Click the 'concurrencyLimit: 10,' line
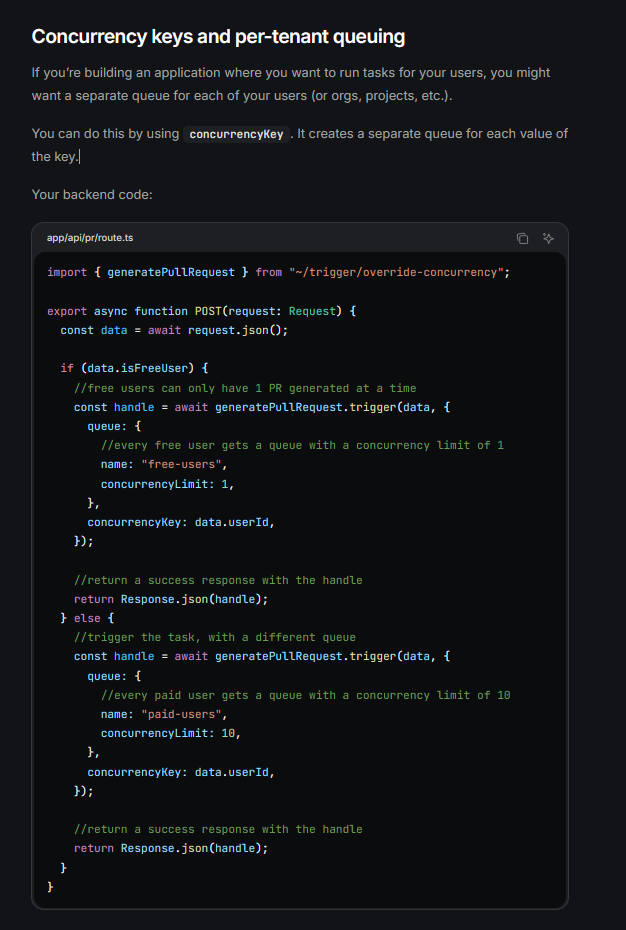Image resolution: width=626 pixels, height=930 pixels. point(171,733)
